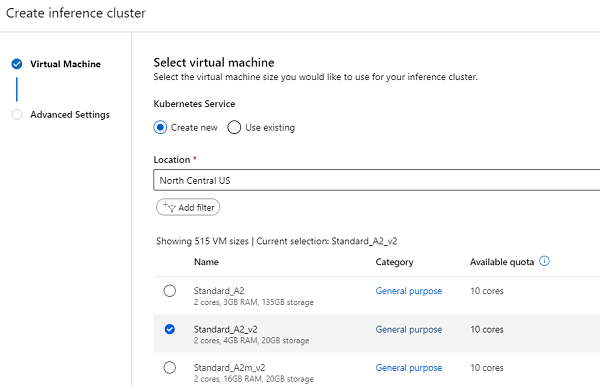Click the Available quota column header

click(x=502, y=262)
